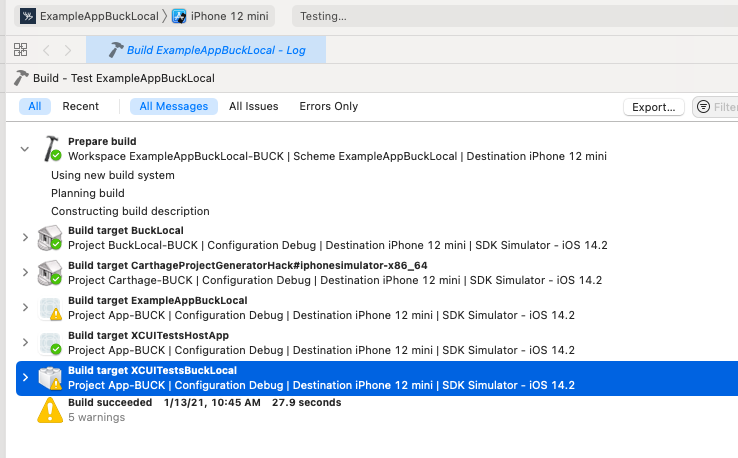Viewport: 738px width, 458px height.
Task: Collapse the Prepare build section
Action: pos(25,149)
